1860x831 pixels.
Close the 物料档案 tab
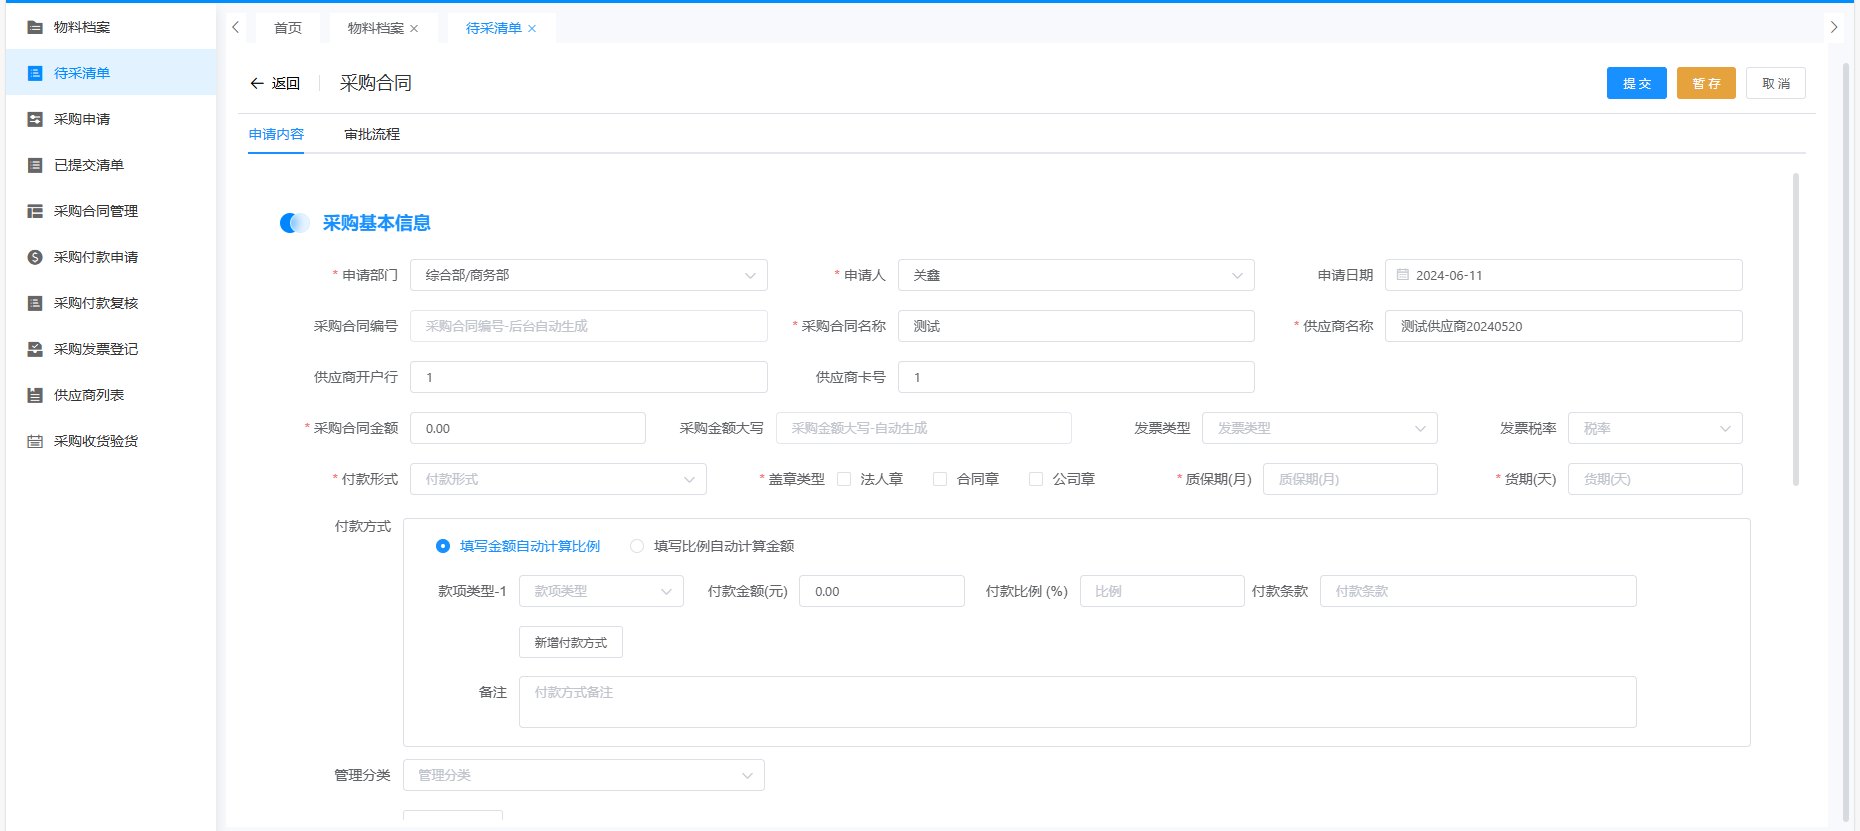414,29
